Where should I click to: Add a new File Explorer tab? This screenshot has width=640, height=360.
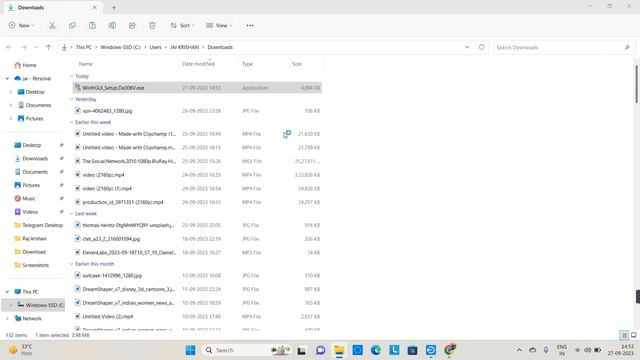(114, 7)
